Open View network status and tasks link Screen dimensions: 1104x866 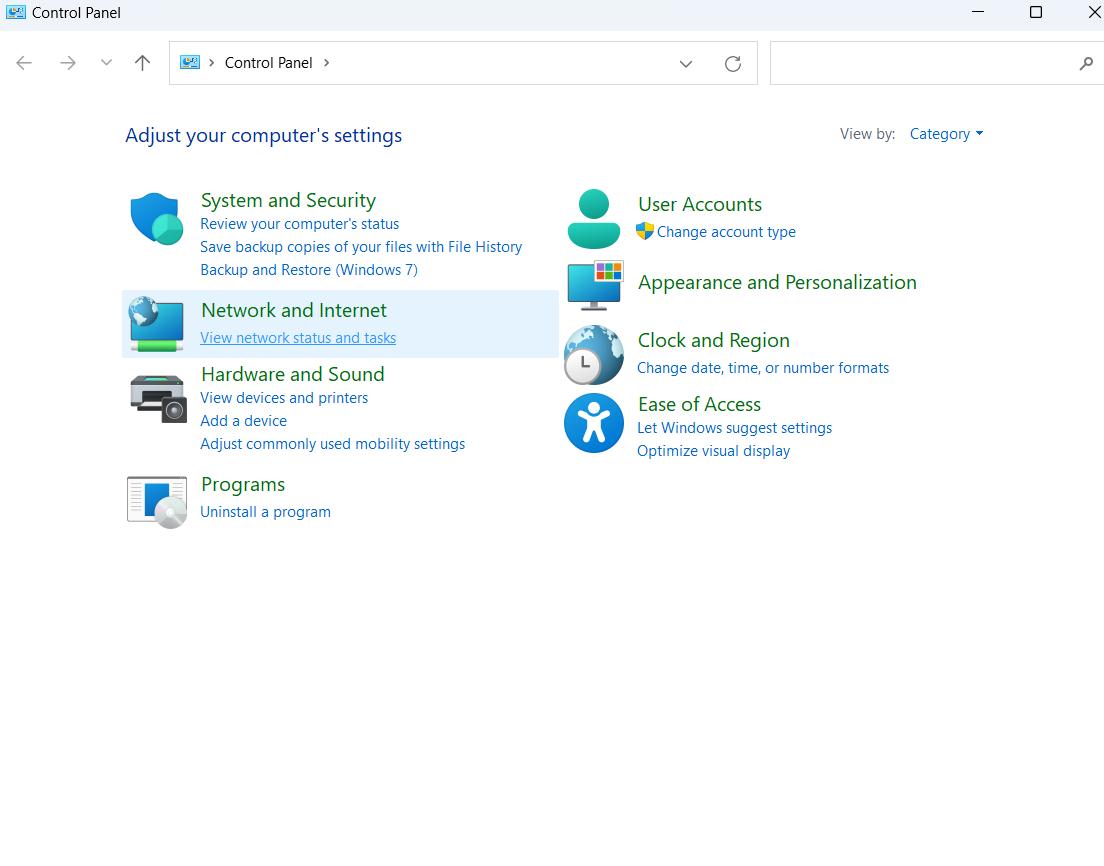pyautogui.click(x=298, y=338)
